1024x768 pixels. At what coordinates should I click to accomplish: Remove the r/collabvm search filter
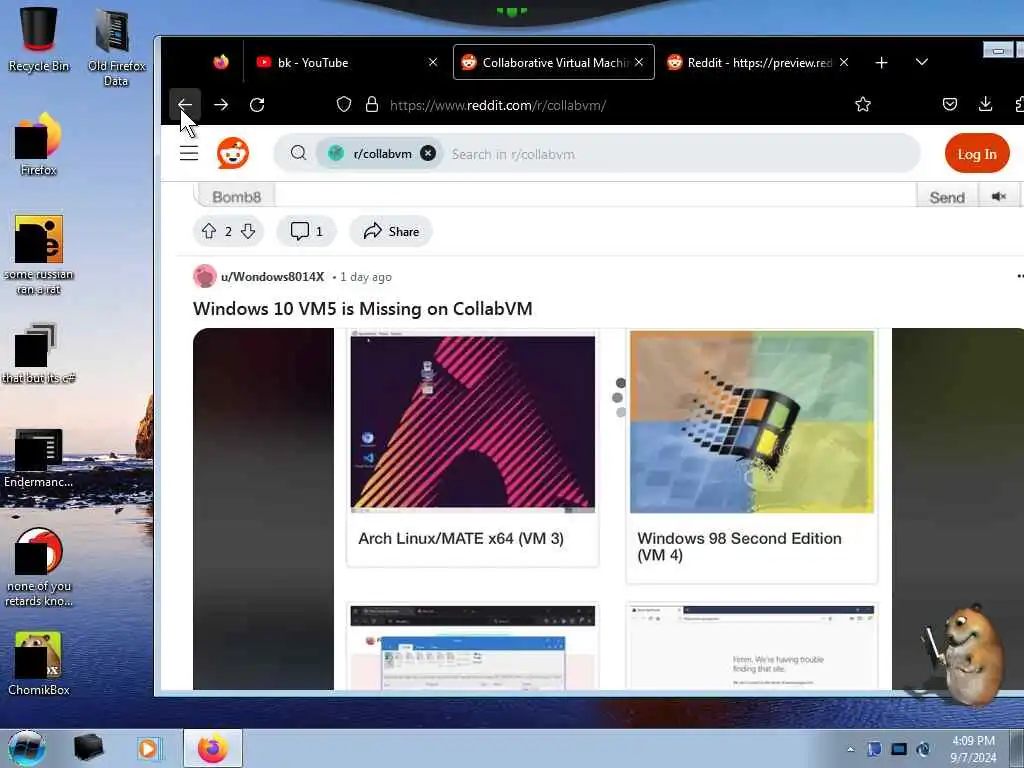pos(428,153)
